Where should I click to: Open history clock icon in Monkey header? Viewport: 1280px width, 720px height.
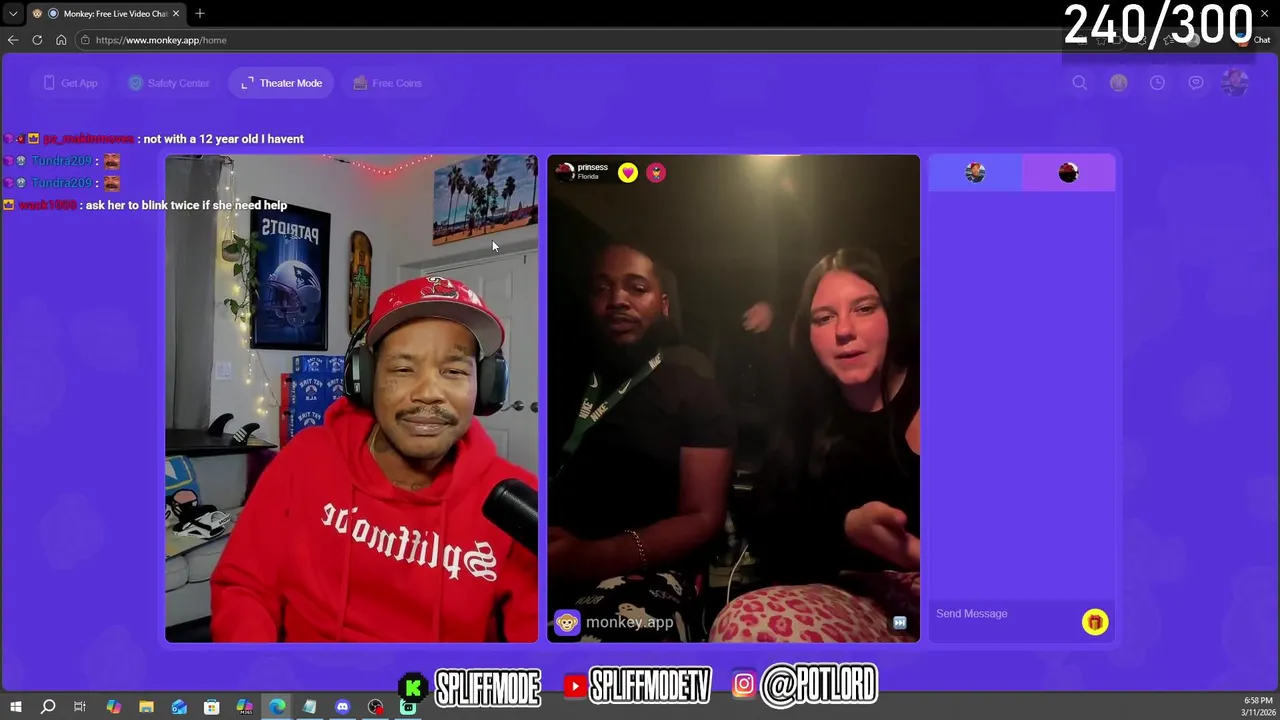tap(1157, 83)
